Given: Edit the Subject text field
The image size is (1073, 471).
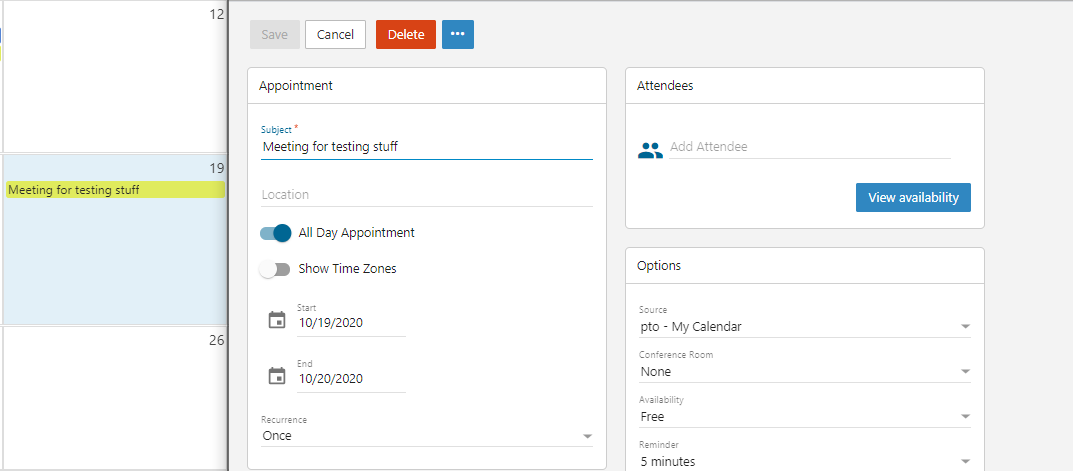Looking at the screenshot, I should pyautogui.click(x=426, y=147).
